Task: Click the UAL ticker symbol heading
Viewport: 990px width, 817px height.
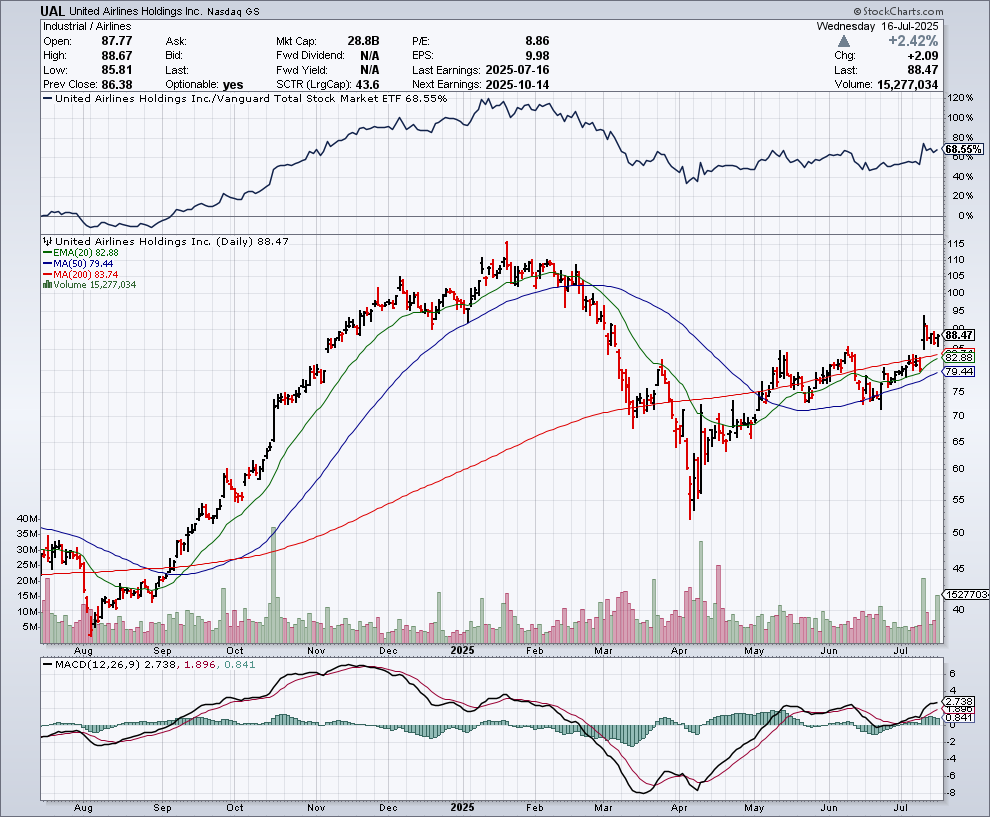Action: (x=52, y=11)
